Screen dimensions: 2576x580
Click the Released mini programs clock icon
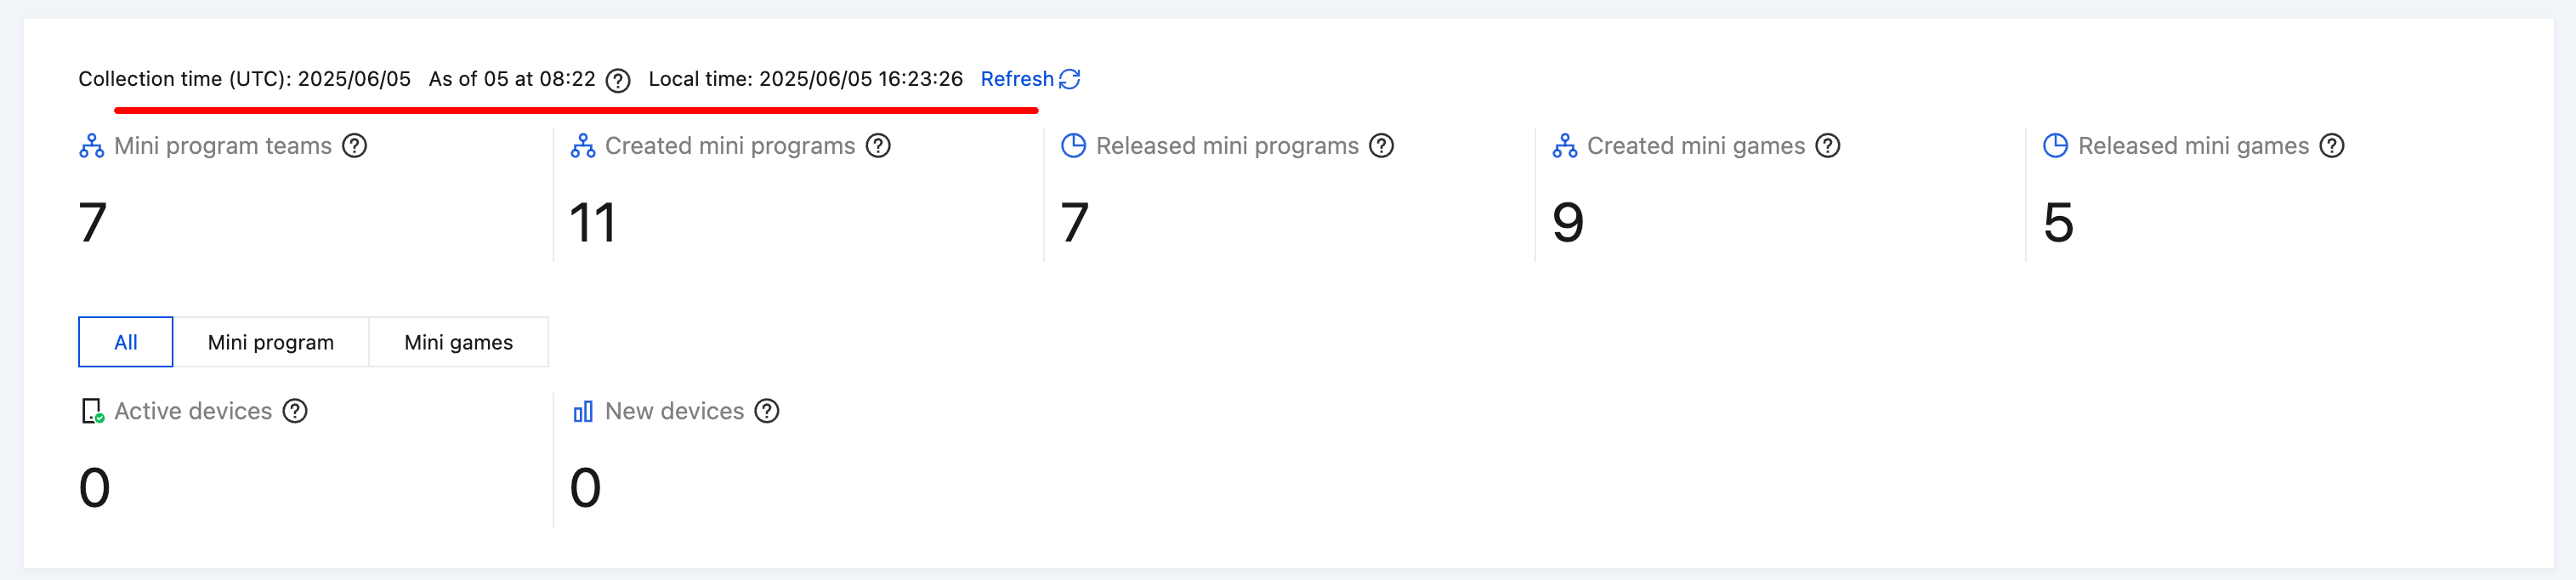pos(1073,146)
